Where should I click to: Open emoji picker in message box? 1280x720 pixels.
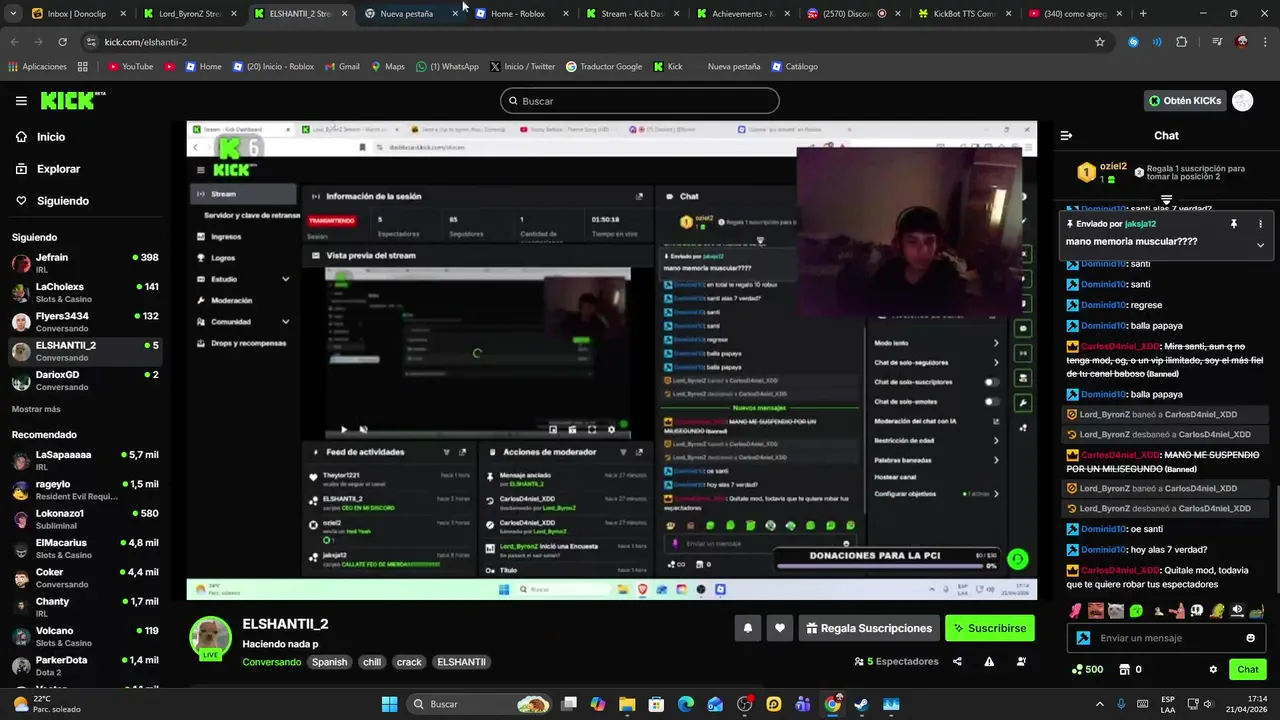pyautogui.click(x=1250, y=638)
